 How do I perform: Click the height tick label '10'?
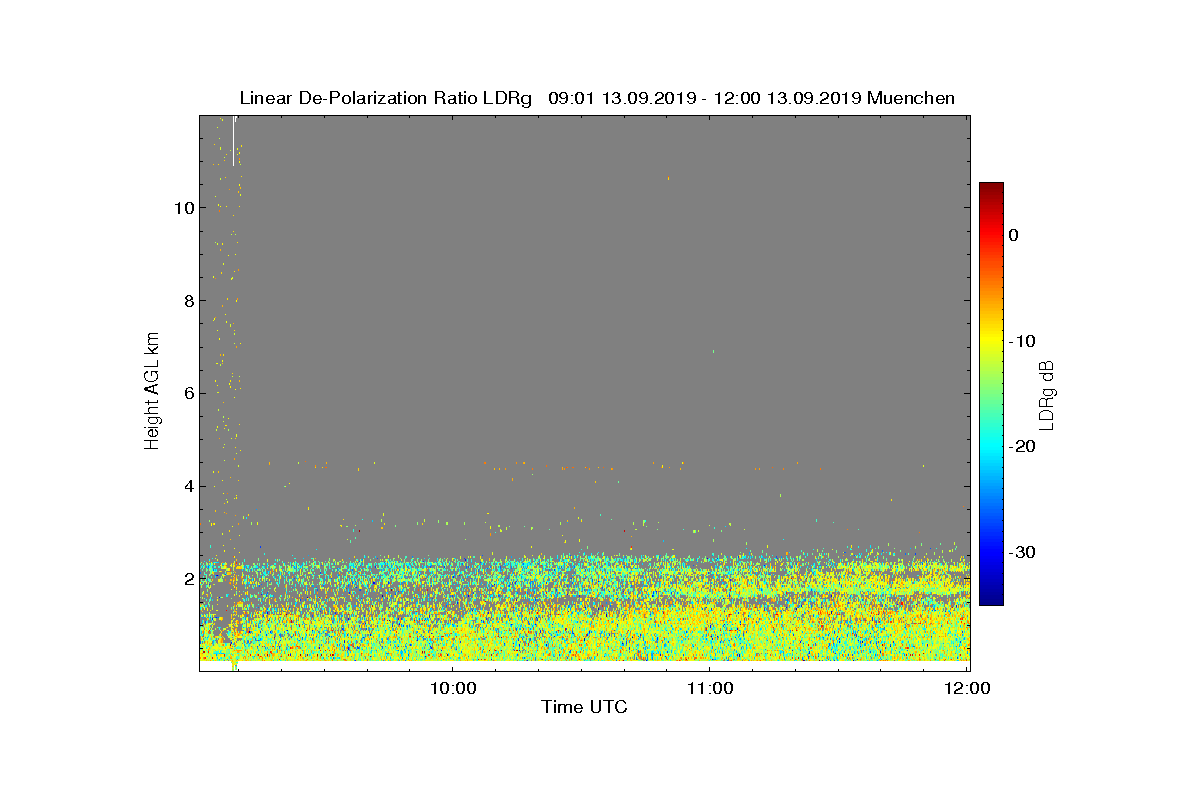[182, 208]
